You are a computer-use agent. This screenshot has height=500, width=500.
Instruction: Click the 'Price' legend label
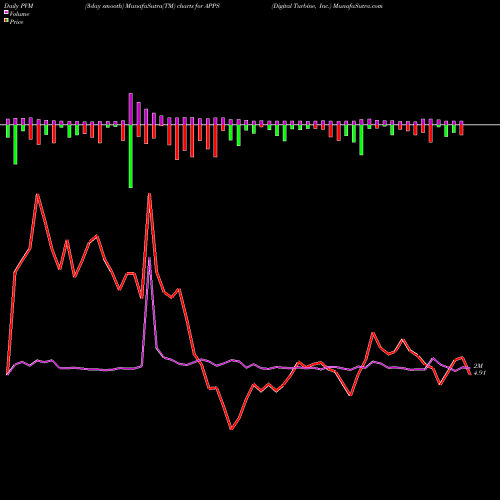click(16, 22)
